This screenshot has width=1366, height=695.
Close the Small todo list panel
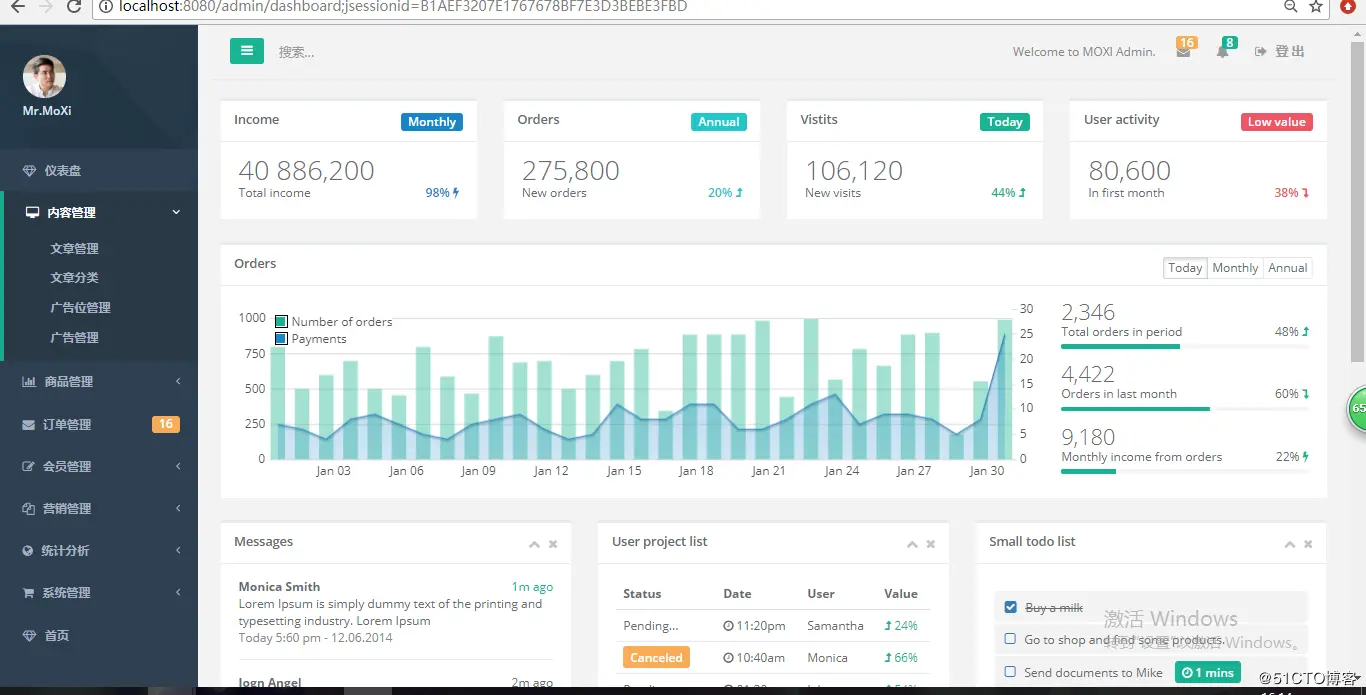(1308, 544)
